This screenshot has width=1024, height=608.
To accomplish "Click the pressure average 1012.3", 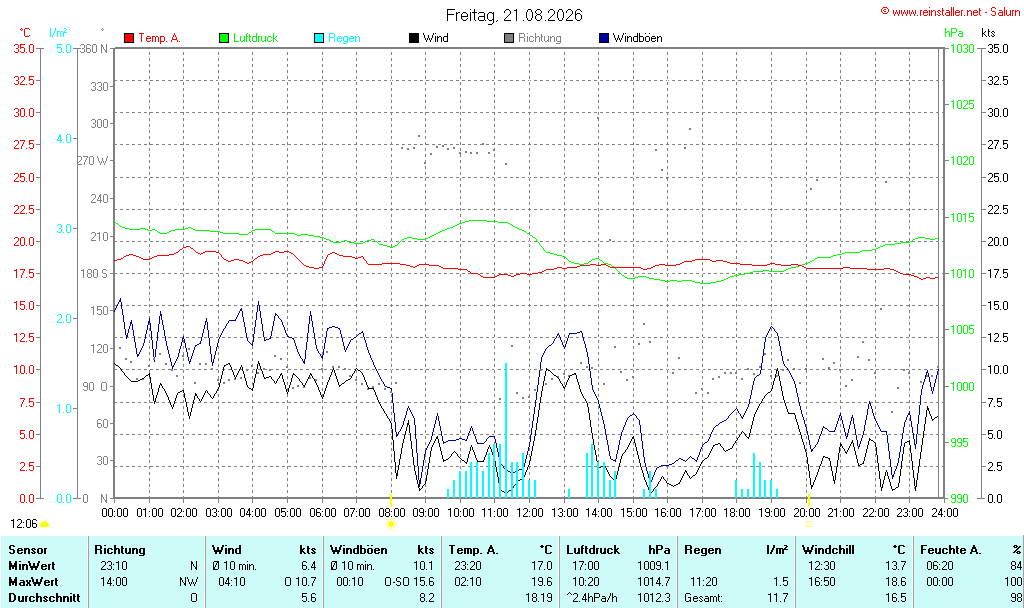I will pos(654,598).
